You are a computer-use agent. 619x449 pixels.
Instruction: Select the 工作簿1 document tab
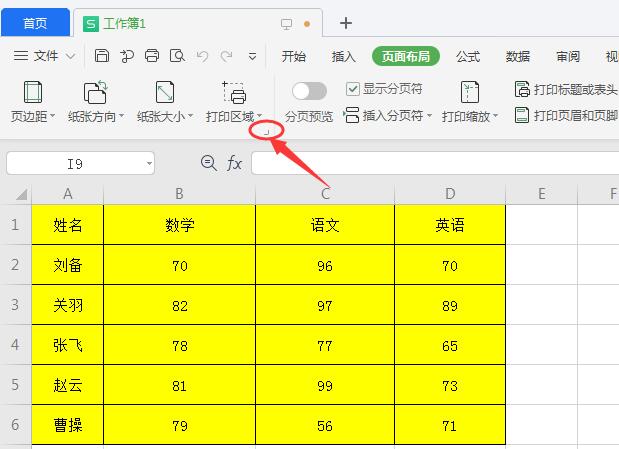197,24
